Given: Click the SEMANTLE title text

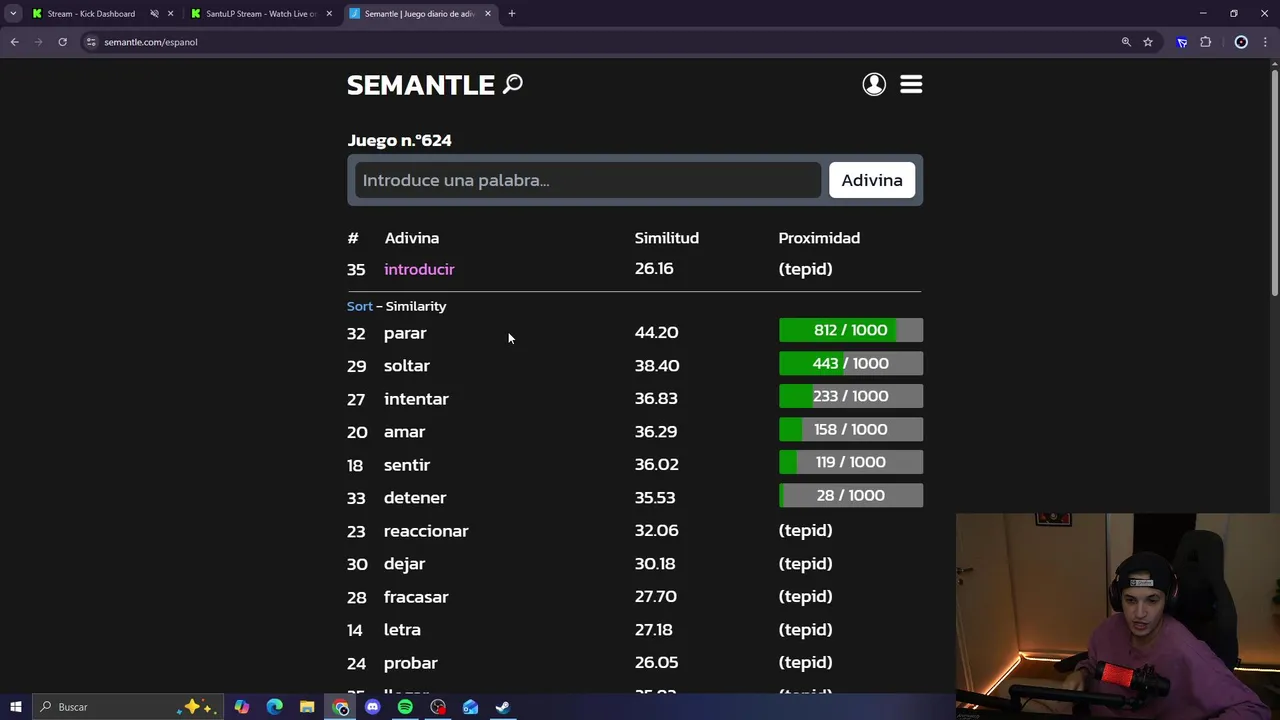Looking at the screenshot, I should click(421, 85).
